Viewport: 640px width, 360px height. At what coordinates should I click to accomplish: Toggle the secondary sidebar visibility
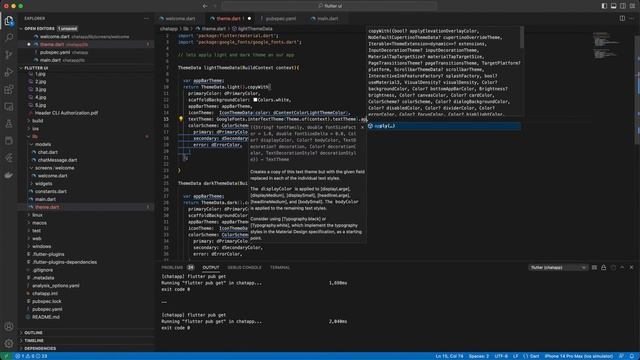623,6
